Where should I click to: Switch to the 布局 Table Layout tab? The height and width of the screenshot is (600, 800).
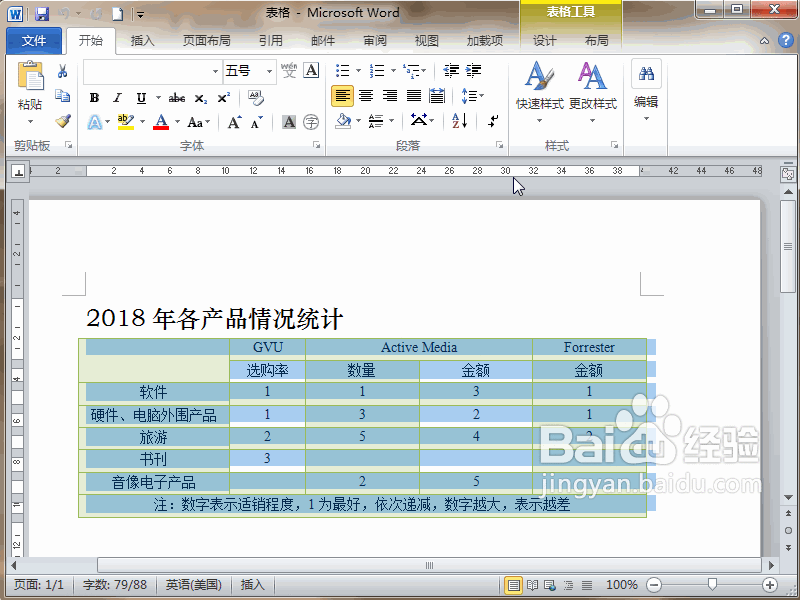596,41
